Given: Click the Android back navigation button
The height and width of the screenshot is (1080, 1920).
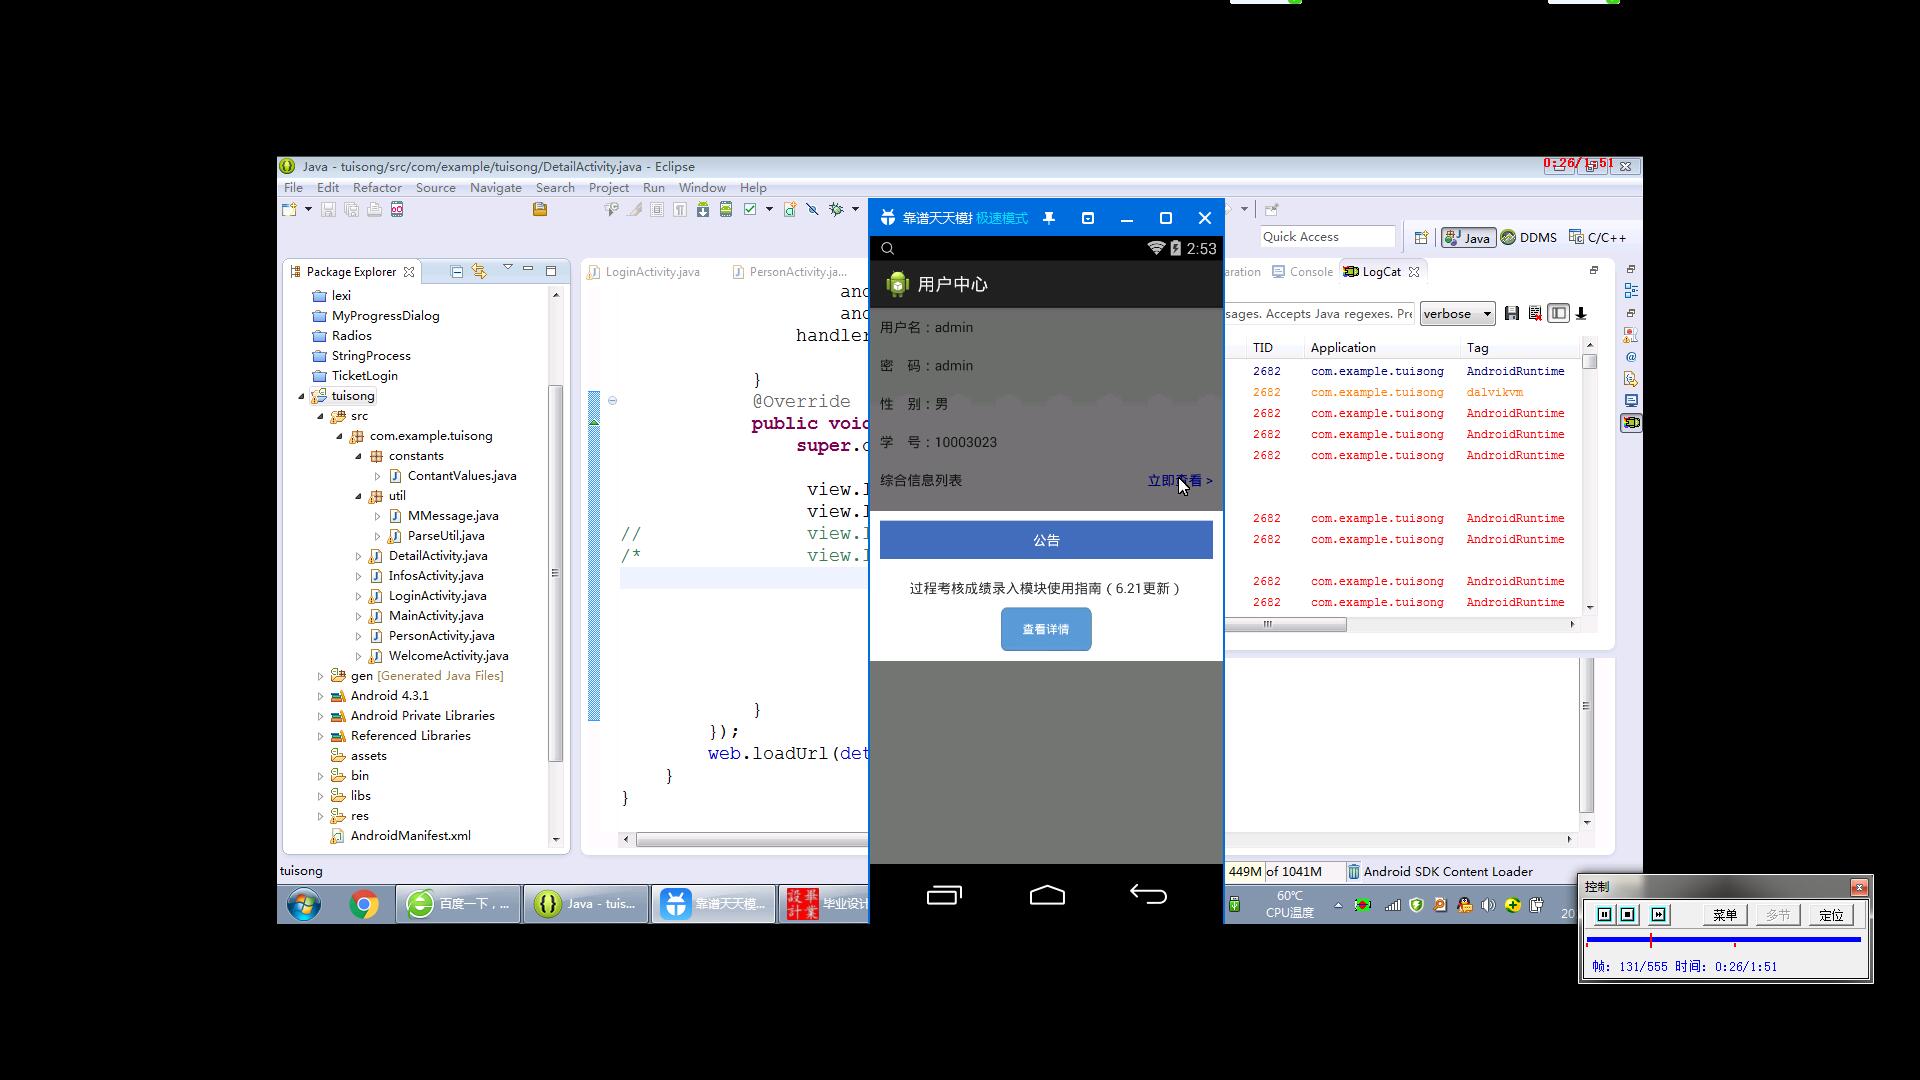Looking at the screenshot, I should [x=1148, y=895].
